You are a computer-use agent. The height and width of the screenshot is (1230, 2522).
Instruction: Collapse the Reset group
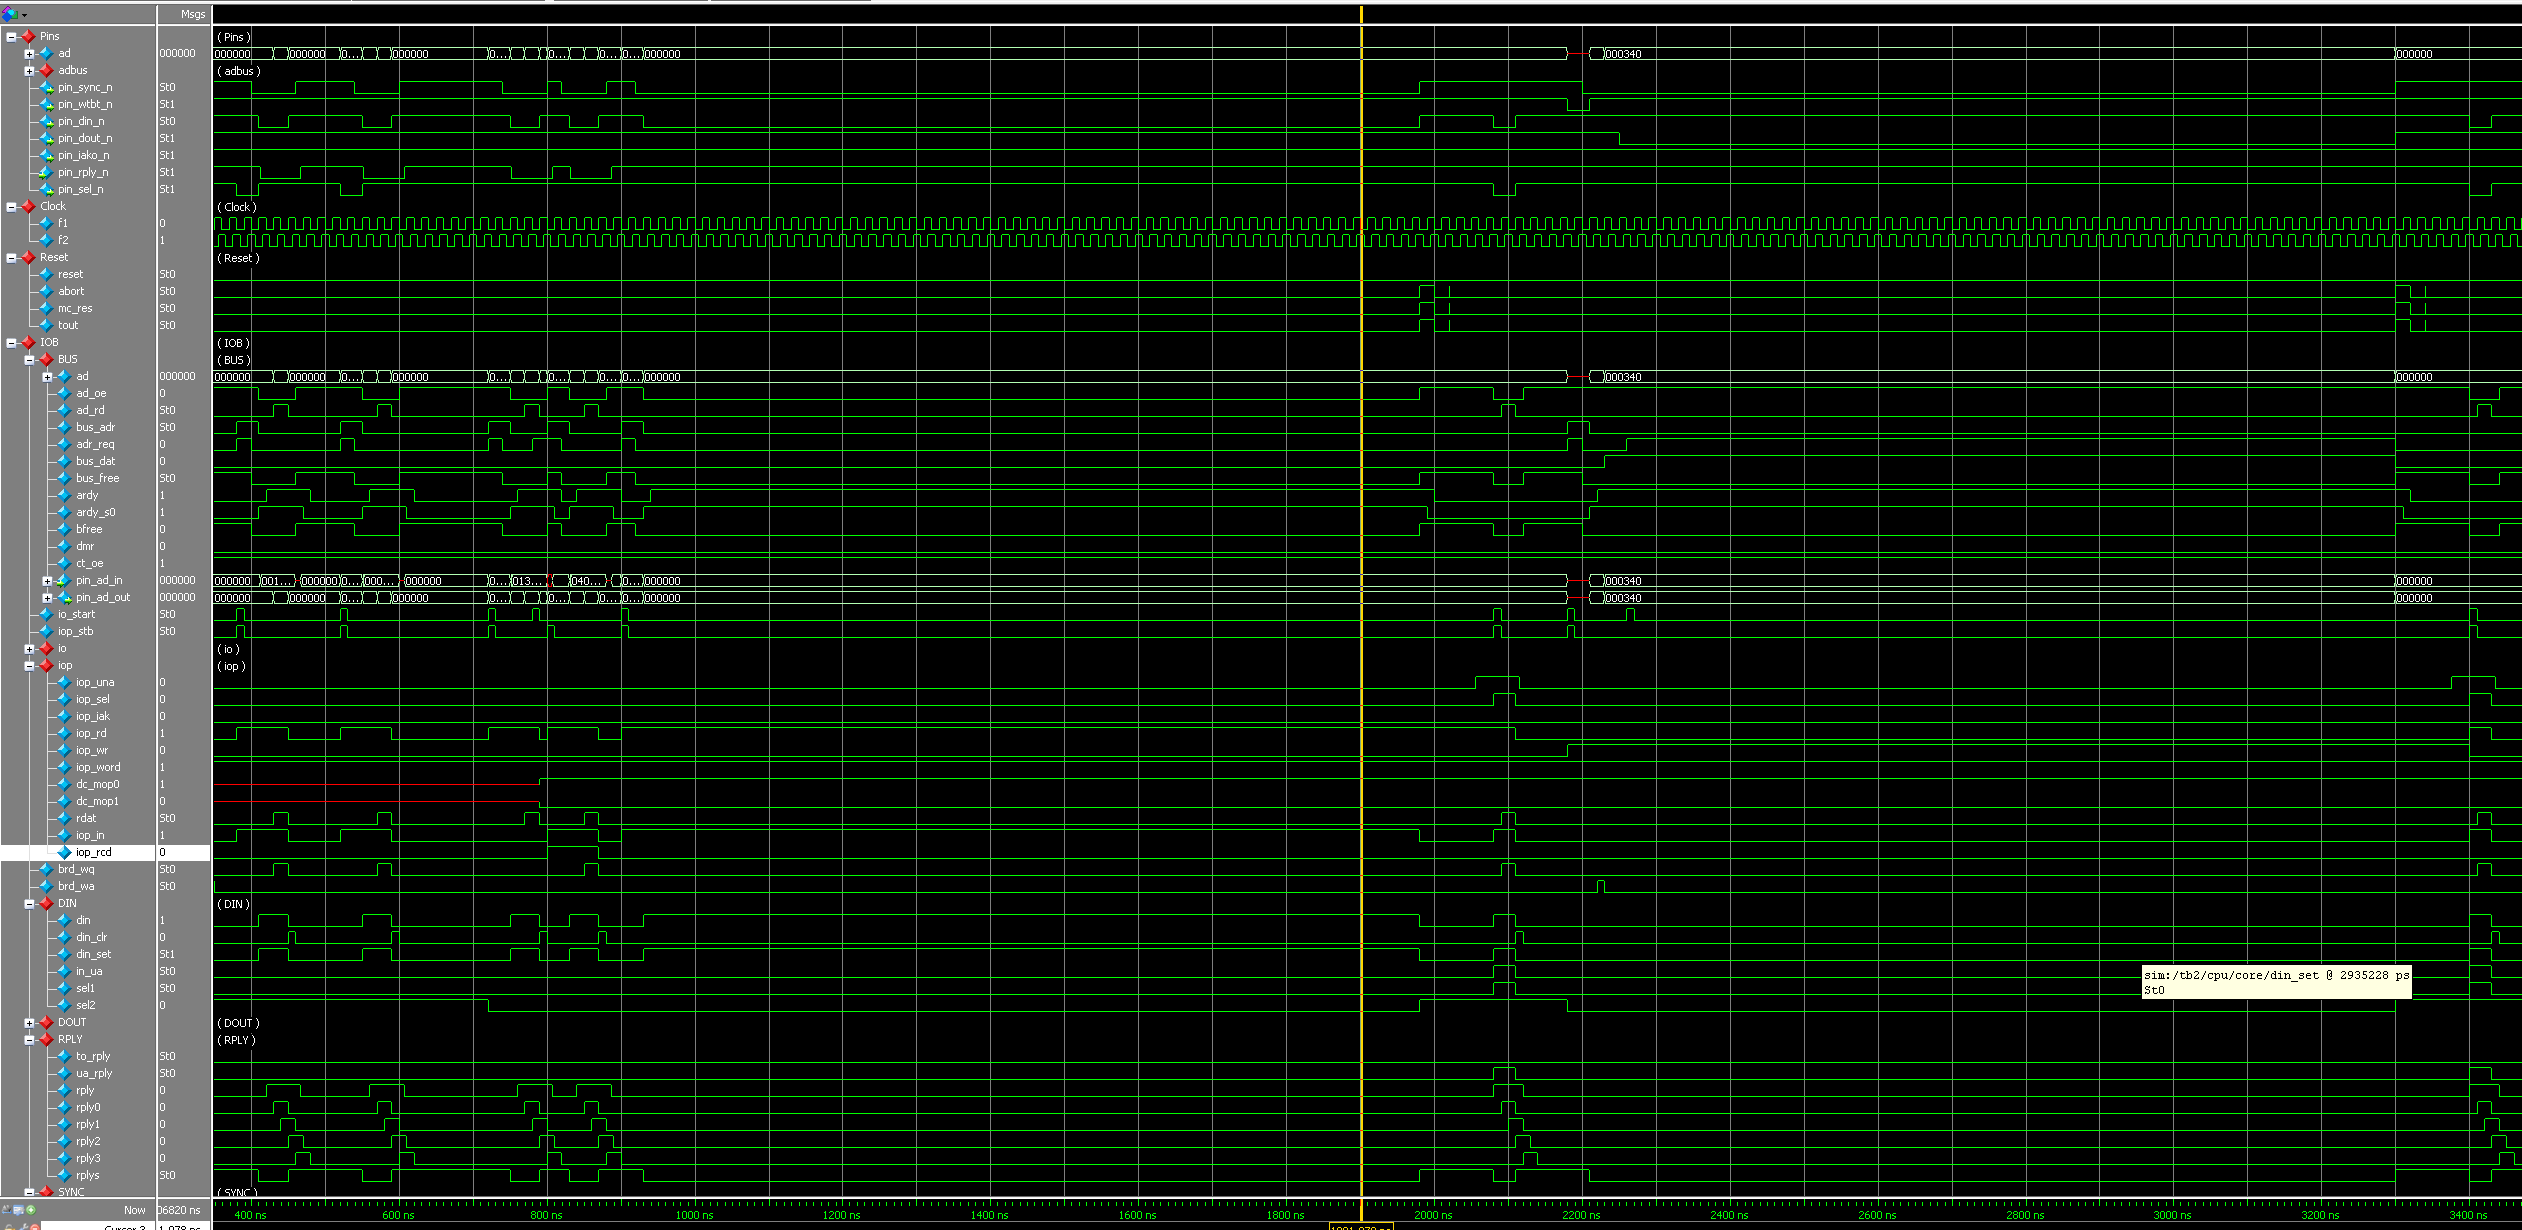click(11, 258)
